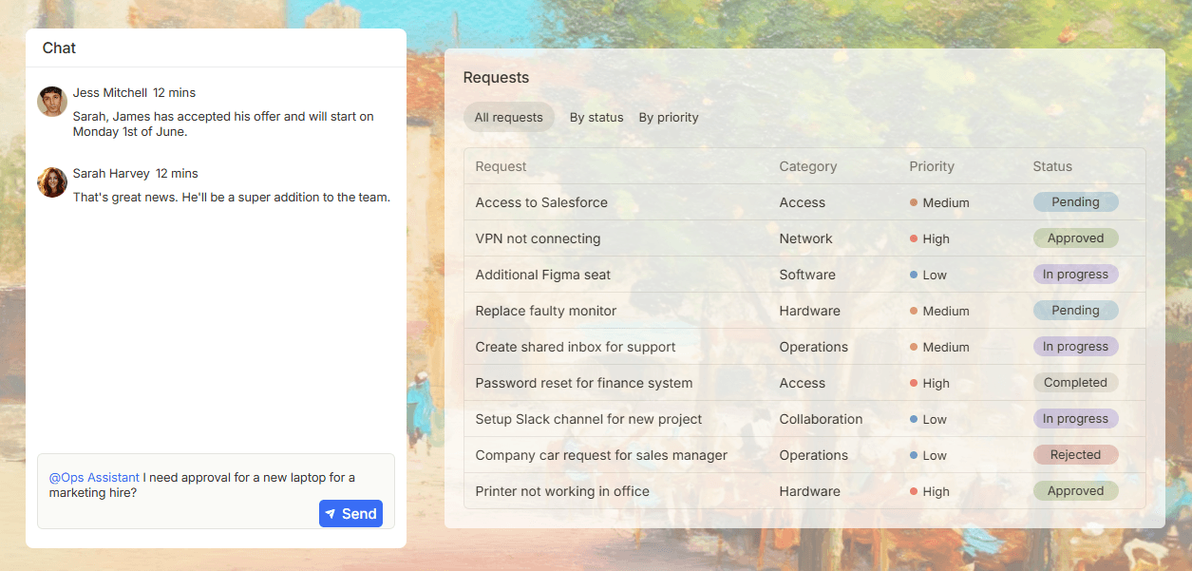
Task: Open the Replace faulty monitor request
Action: [804, 310]
